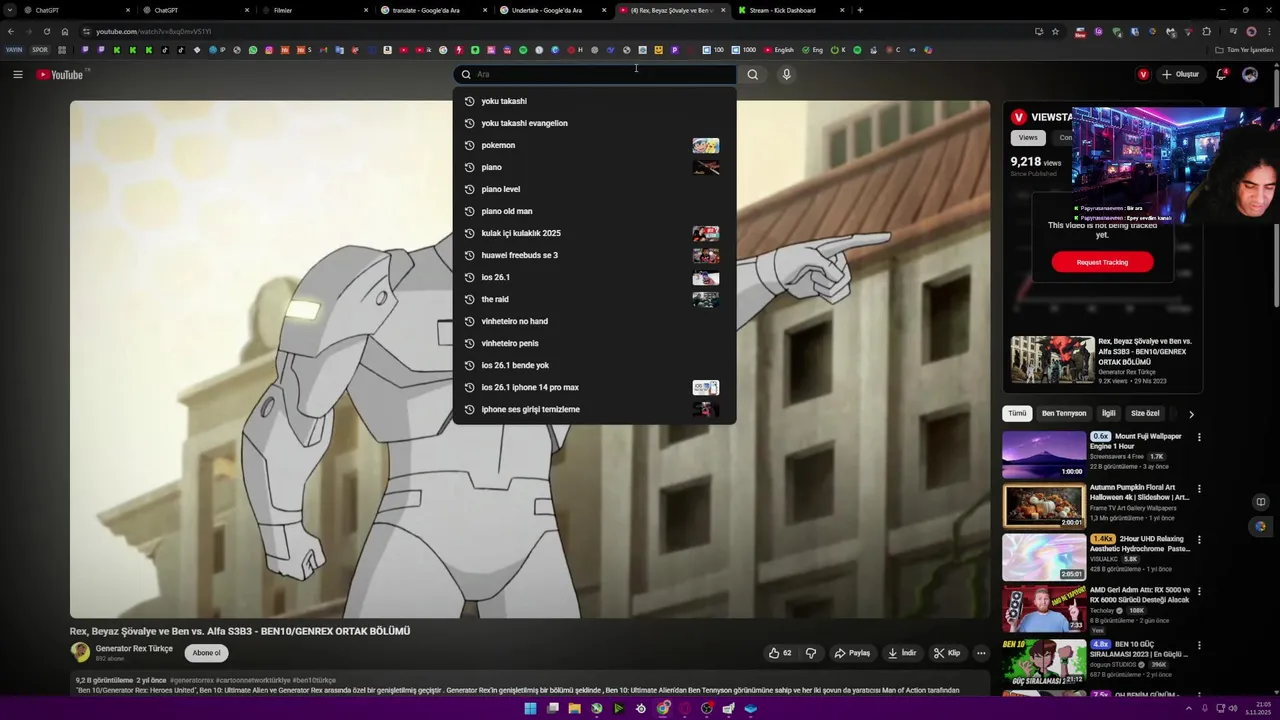Open YouTube notifications bell
The width and height of the screenshot is (1280, 720).
pyautogui.click(x=1221, y=74)
